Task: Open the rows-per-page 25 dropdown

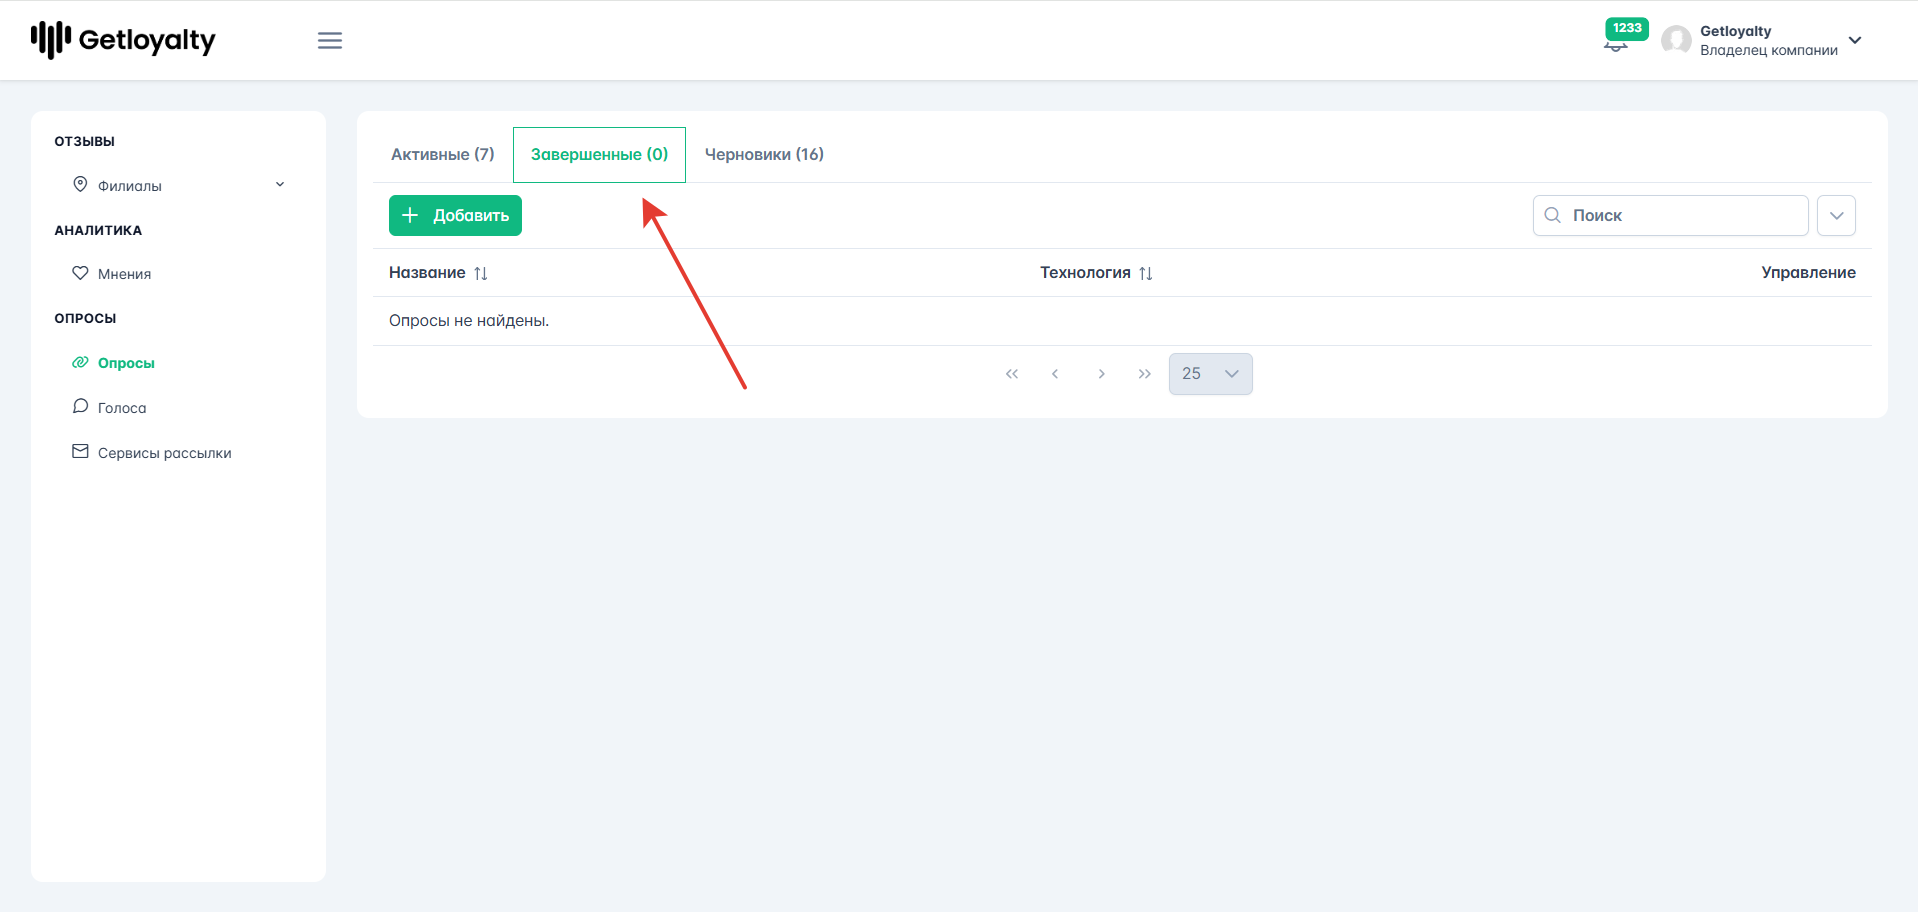Action: point(1210,374)
